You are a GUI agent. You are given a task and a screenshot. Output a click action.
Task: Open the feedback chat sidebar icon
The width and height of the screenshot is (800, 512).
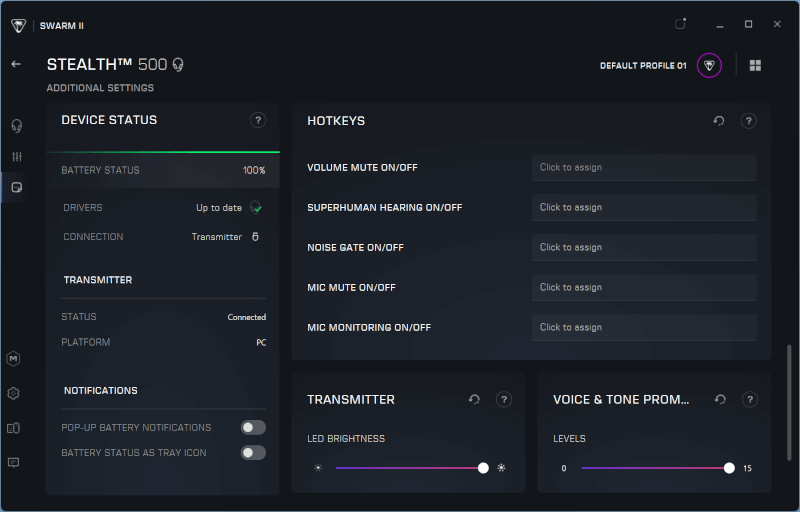pos(14,463)
